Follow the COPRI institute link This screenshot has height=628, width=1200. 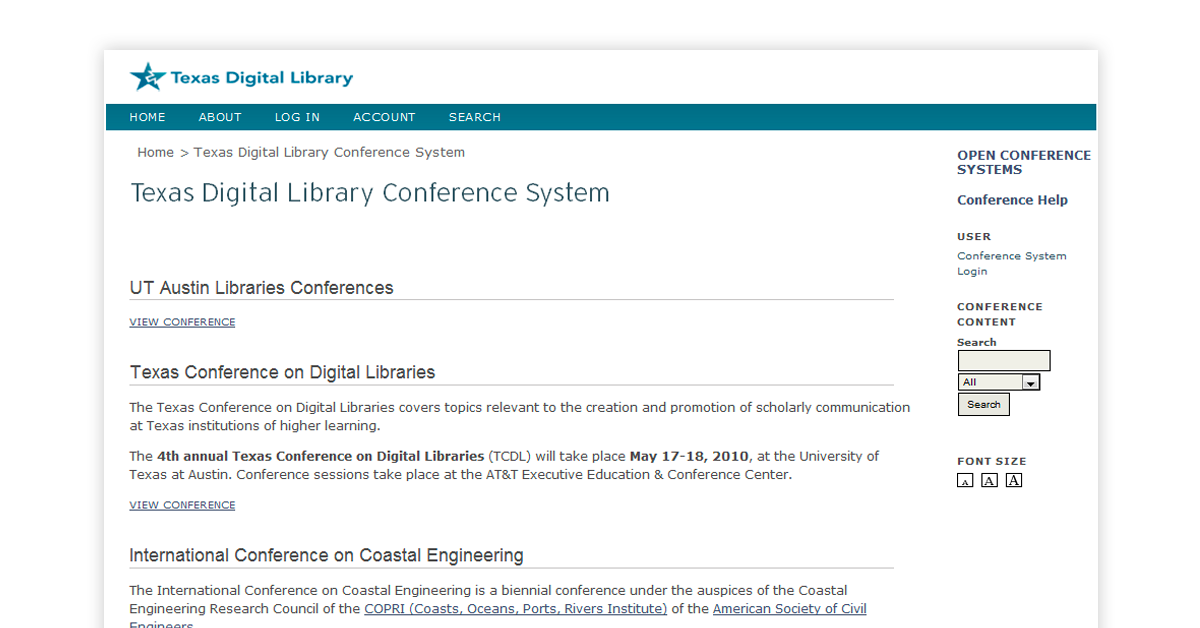pos(515,608)
